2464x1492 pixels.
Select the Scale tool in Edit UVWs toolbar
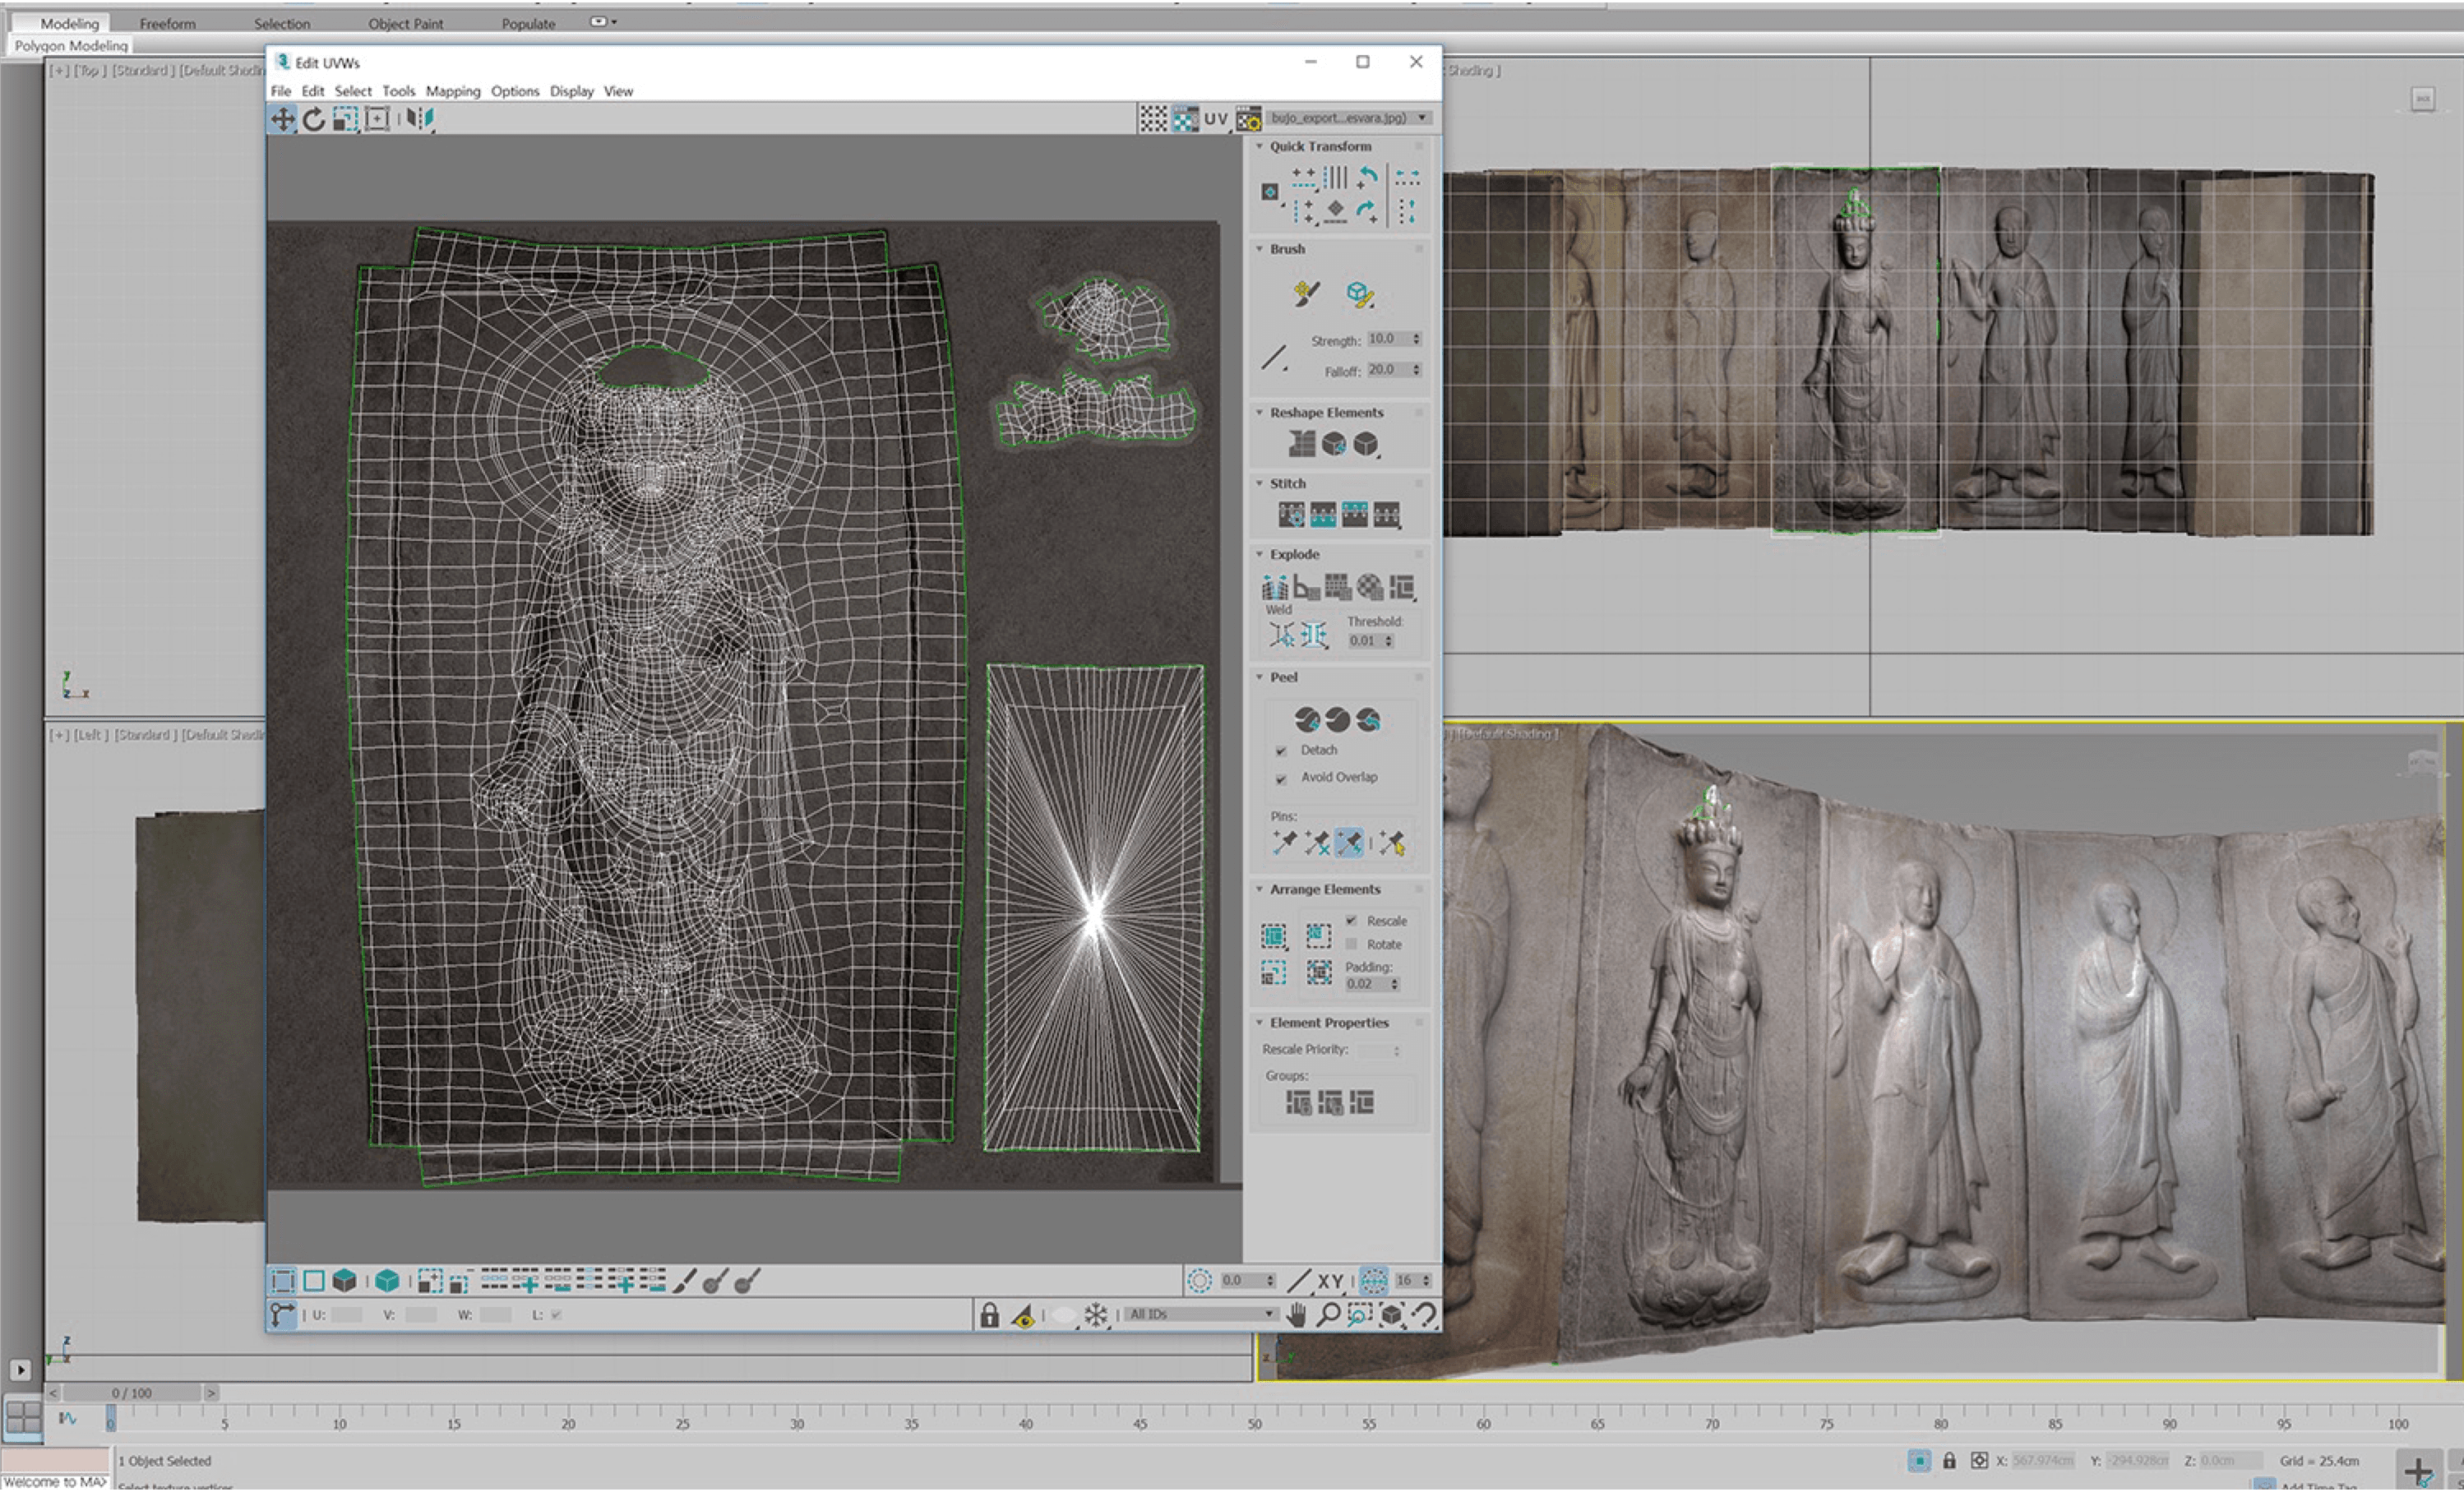(345, 119)
